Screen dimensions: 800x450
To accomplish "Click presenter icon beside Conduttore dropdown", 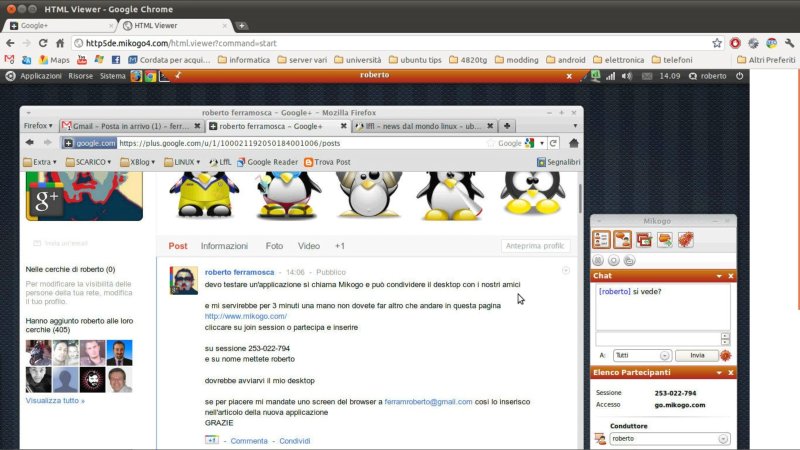I will (x=600, y=438).
